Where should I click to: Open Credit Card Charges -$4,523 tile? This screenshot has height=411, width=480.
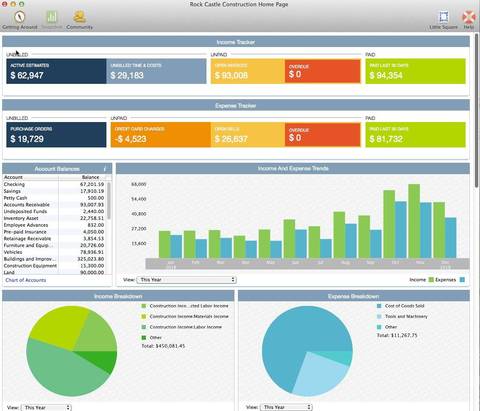(x=161, y=135)
